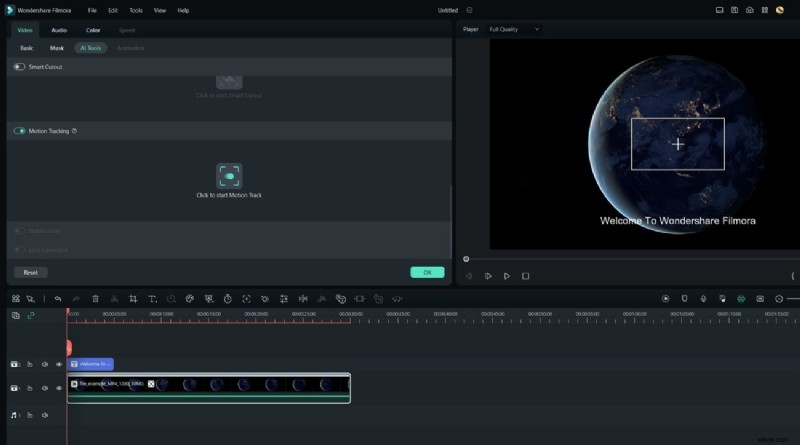The image size is (800, 445).
Task: Open the Tools menu
Action: [x=136, y=10]
